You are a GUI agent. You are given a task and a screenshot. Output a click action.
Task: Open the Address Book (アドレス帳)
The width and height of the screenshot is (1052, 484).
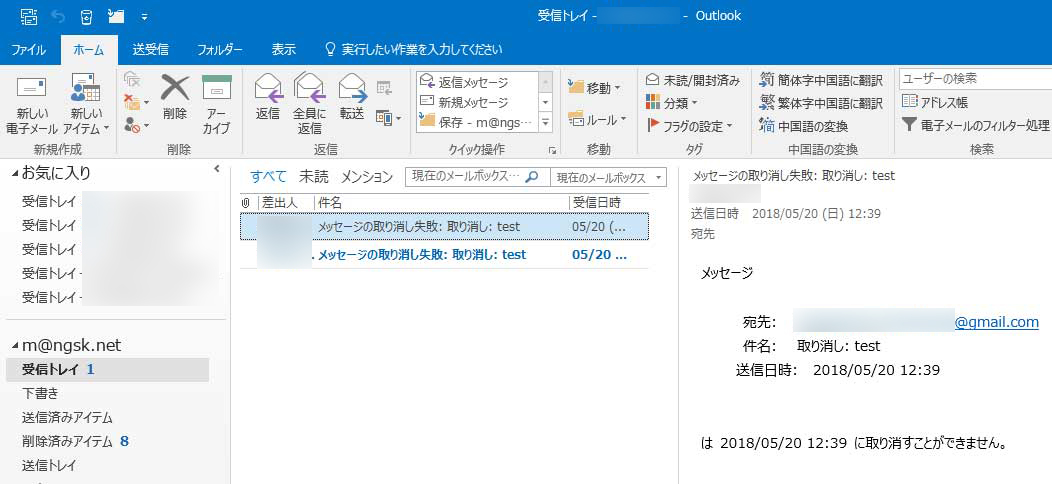coord(935,102)
